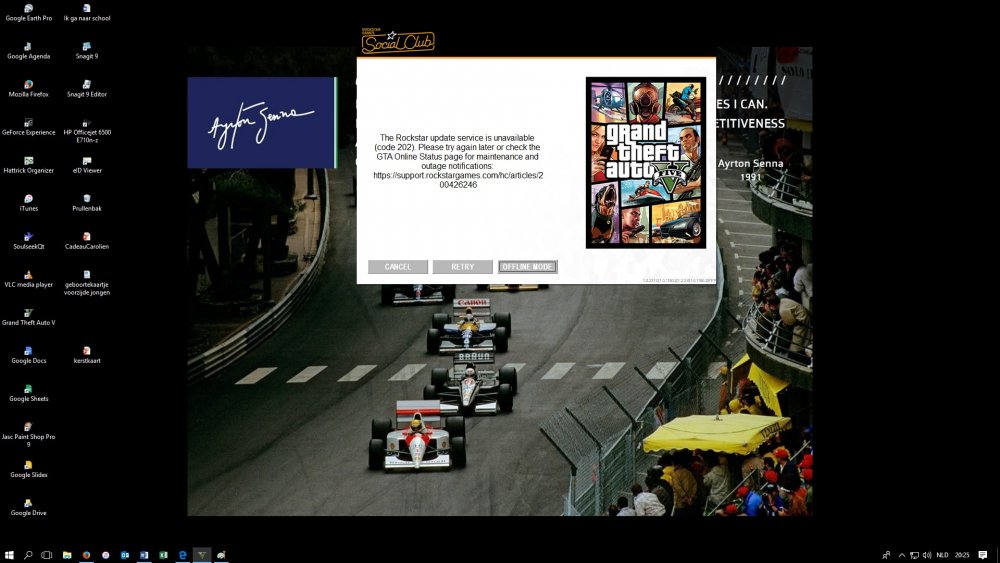Select the 'Ik ga naar school' desktop file
The width and height of the screenshot is (1000, 563).
tap(87, 13)
